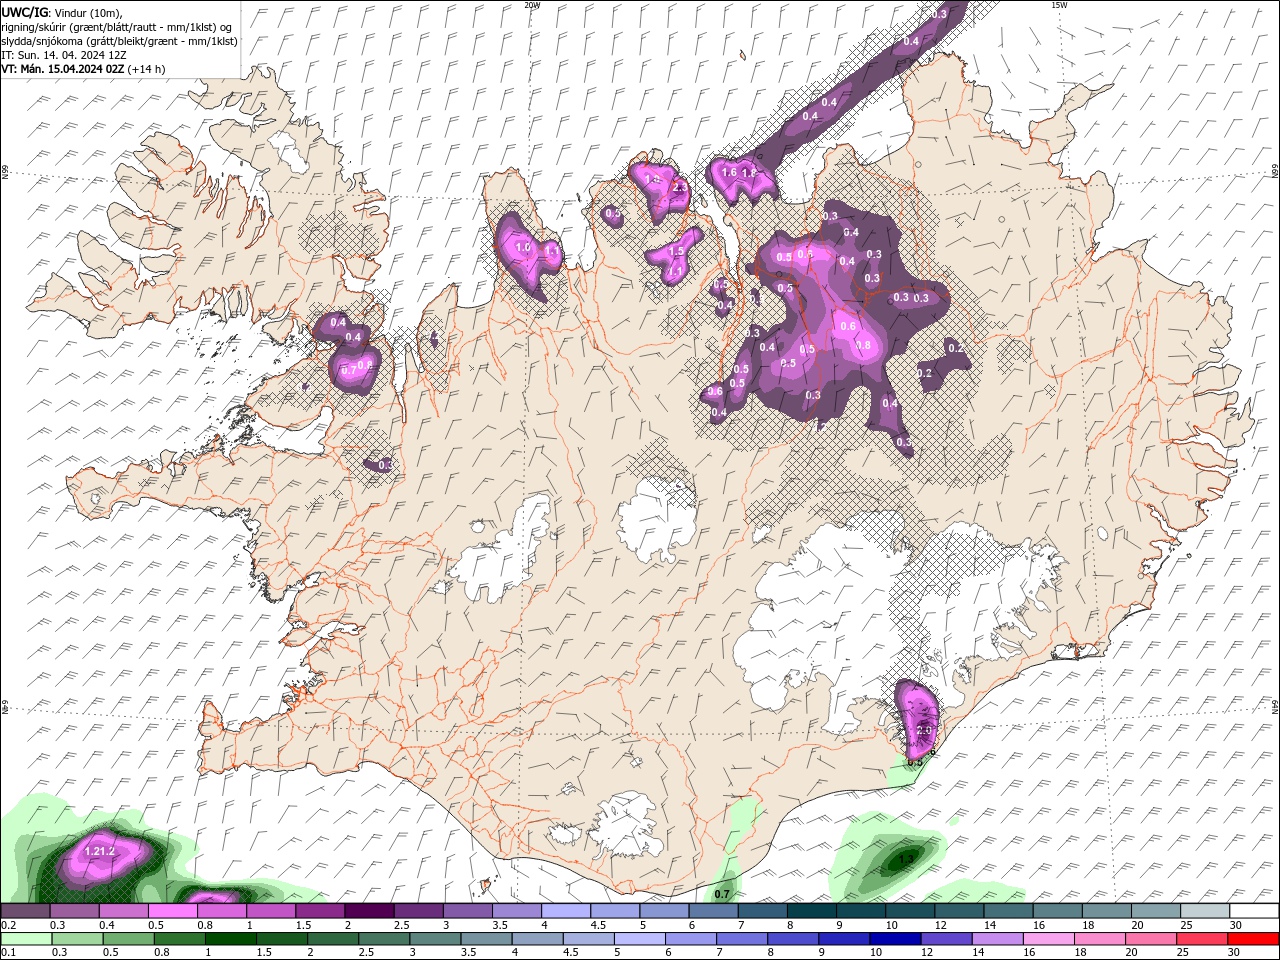Select the 'Vindur (10m)' wind label
Screen dimensions: 1280x960
(86, 12)
